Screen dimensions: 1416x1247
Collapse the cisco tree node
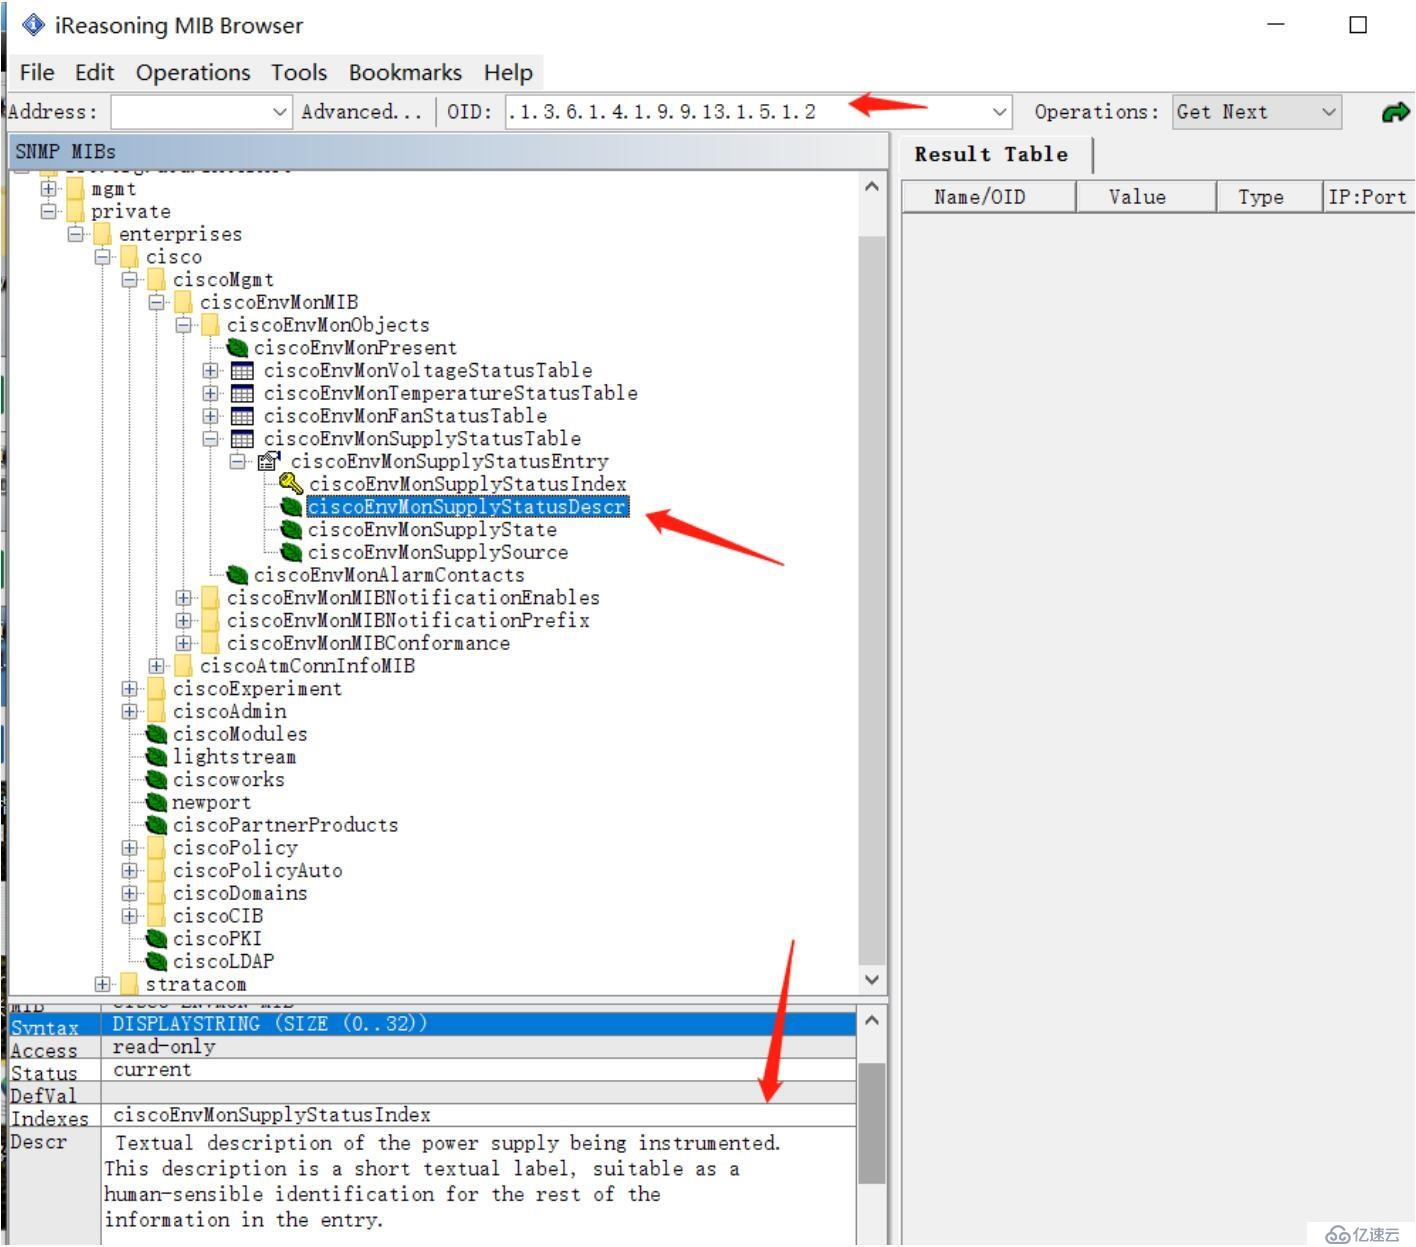click(102, 257)
